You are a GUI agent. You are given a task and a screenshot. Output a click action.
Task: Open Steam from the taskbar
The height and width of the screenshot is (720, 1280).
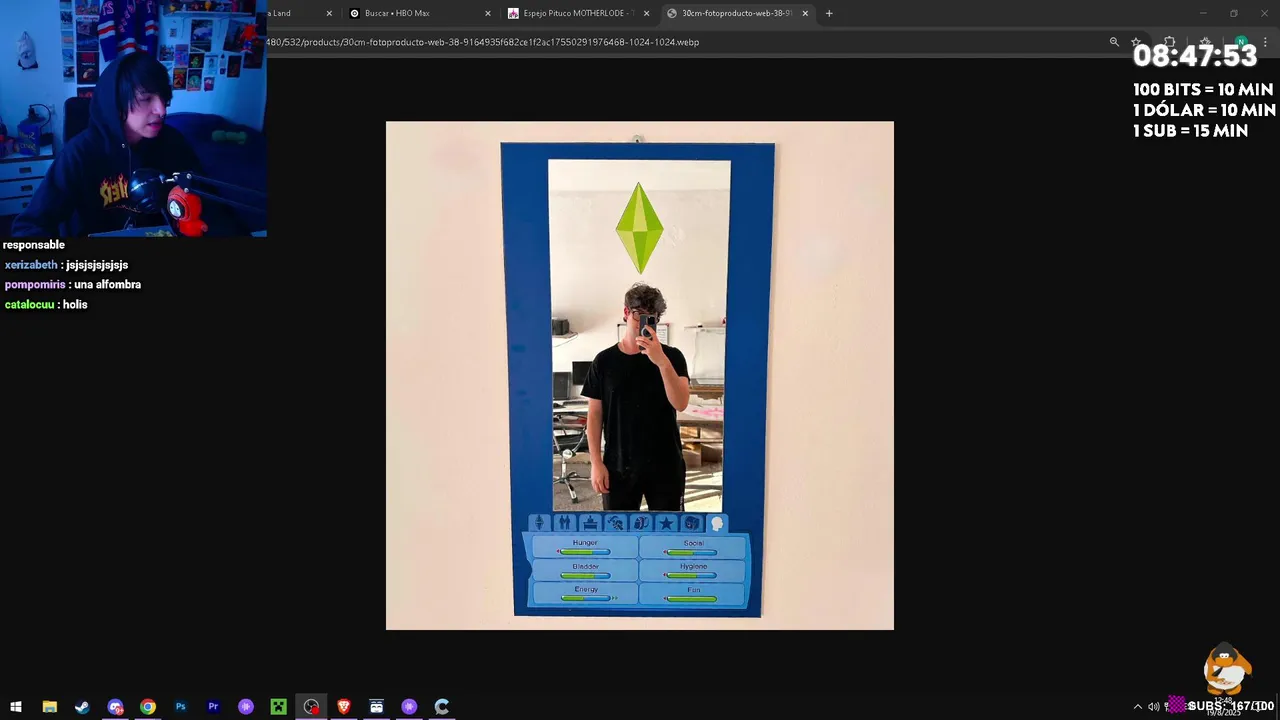click(82, 707)
